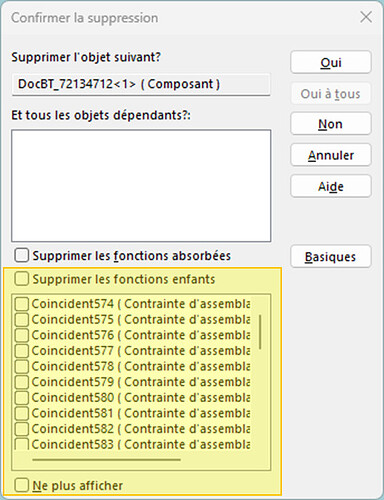Click the DocBT_72134712<1> object name field
This screenshot has height=500, width=384.
pyautogui.click(x=141, y=84)
